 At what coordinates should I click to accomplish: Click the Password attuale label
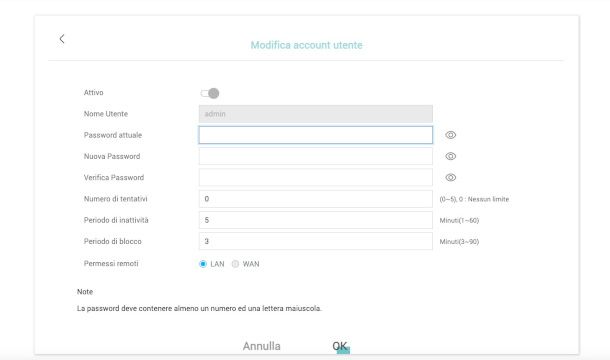113,135
